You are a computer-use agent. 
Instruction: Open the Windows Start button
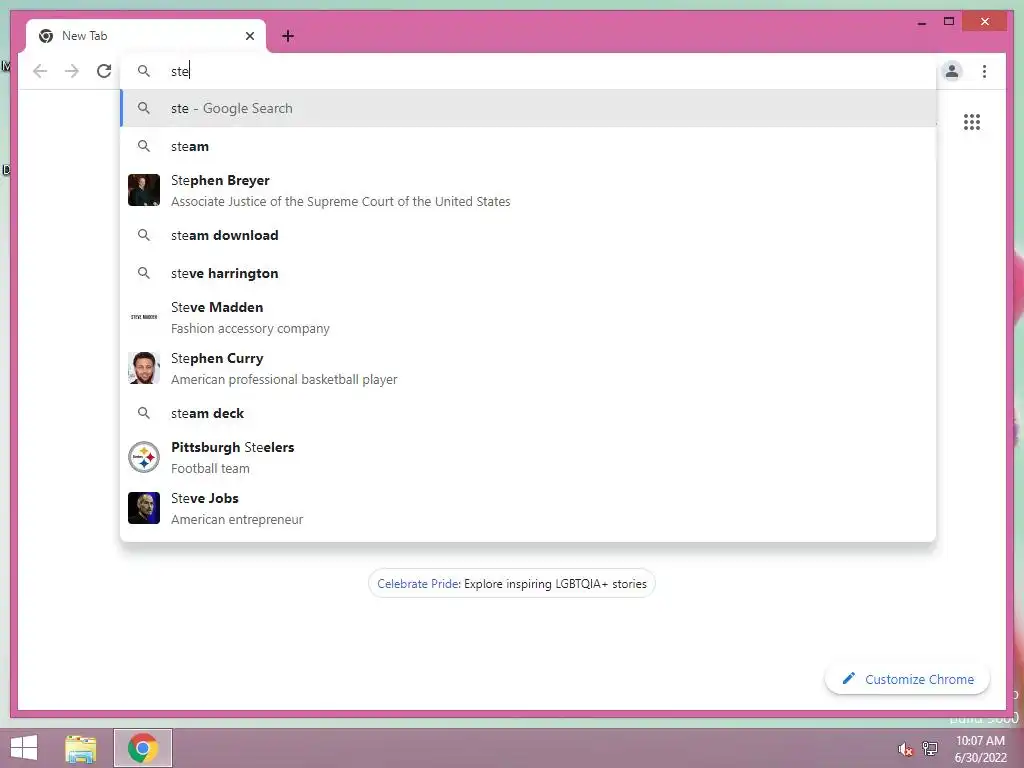point(24,748)
